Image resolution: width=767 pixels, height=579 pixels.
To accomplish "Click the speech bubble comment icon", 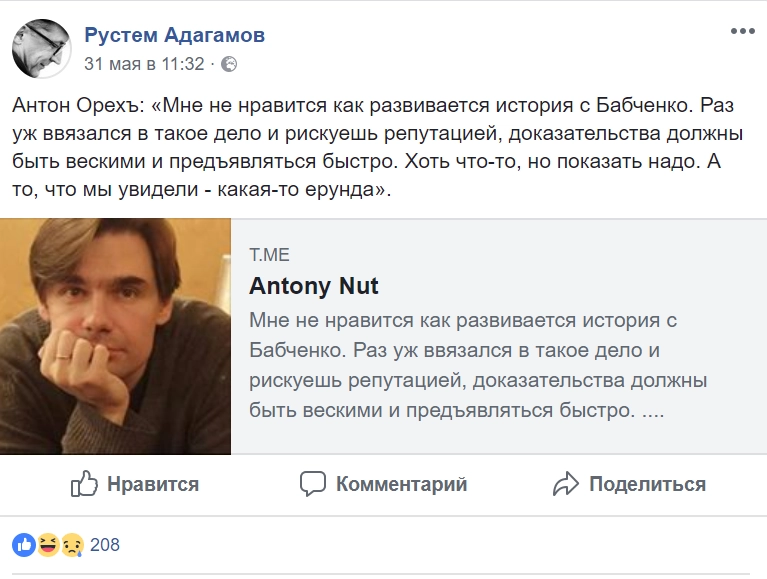I will click(x=313, y=485).
